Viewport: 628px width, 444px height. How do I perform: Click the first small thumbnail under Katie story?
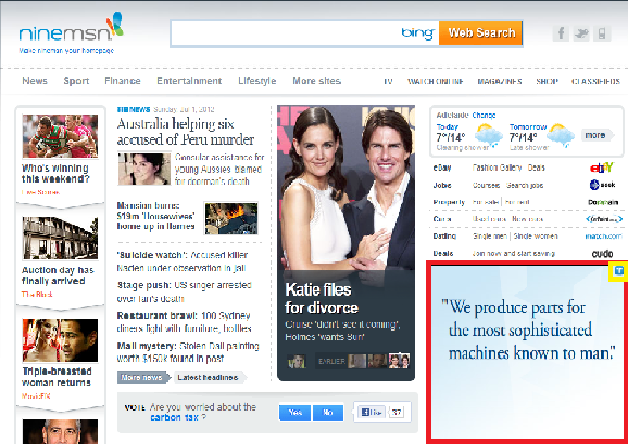pos(296,361)
